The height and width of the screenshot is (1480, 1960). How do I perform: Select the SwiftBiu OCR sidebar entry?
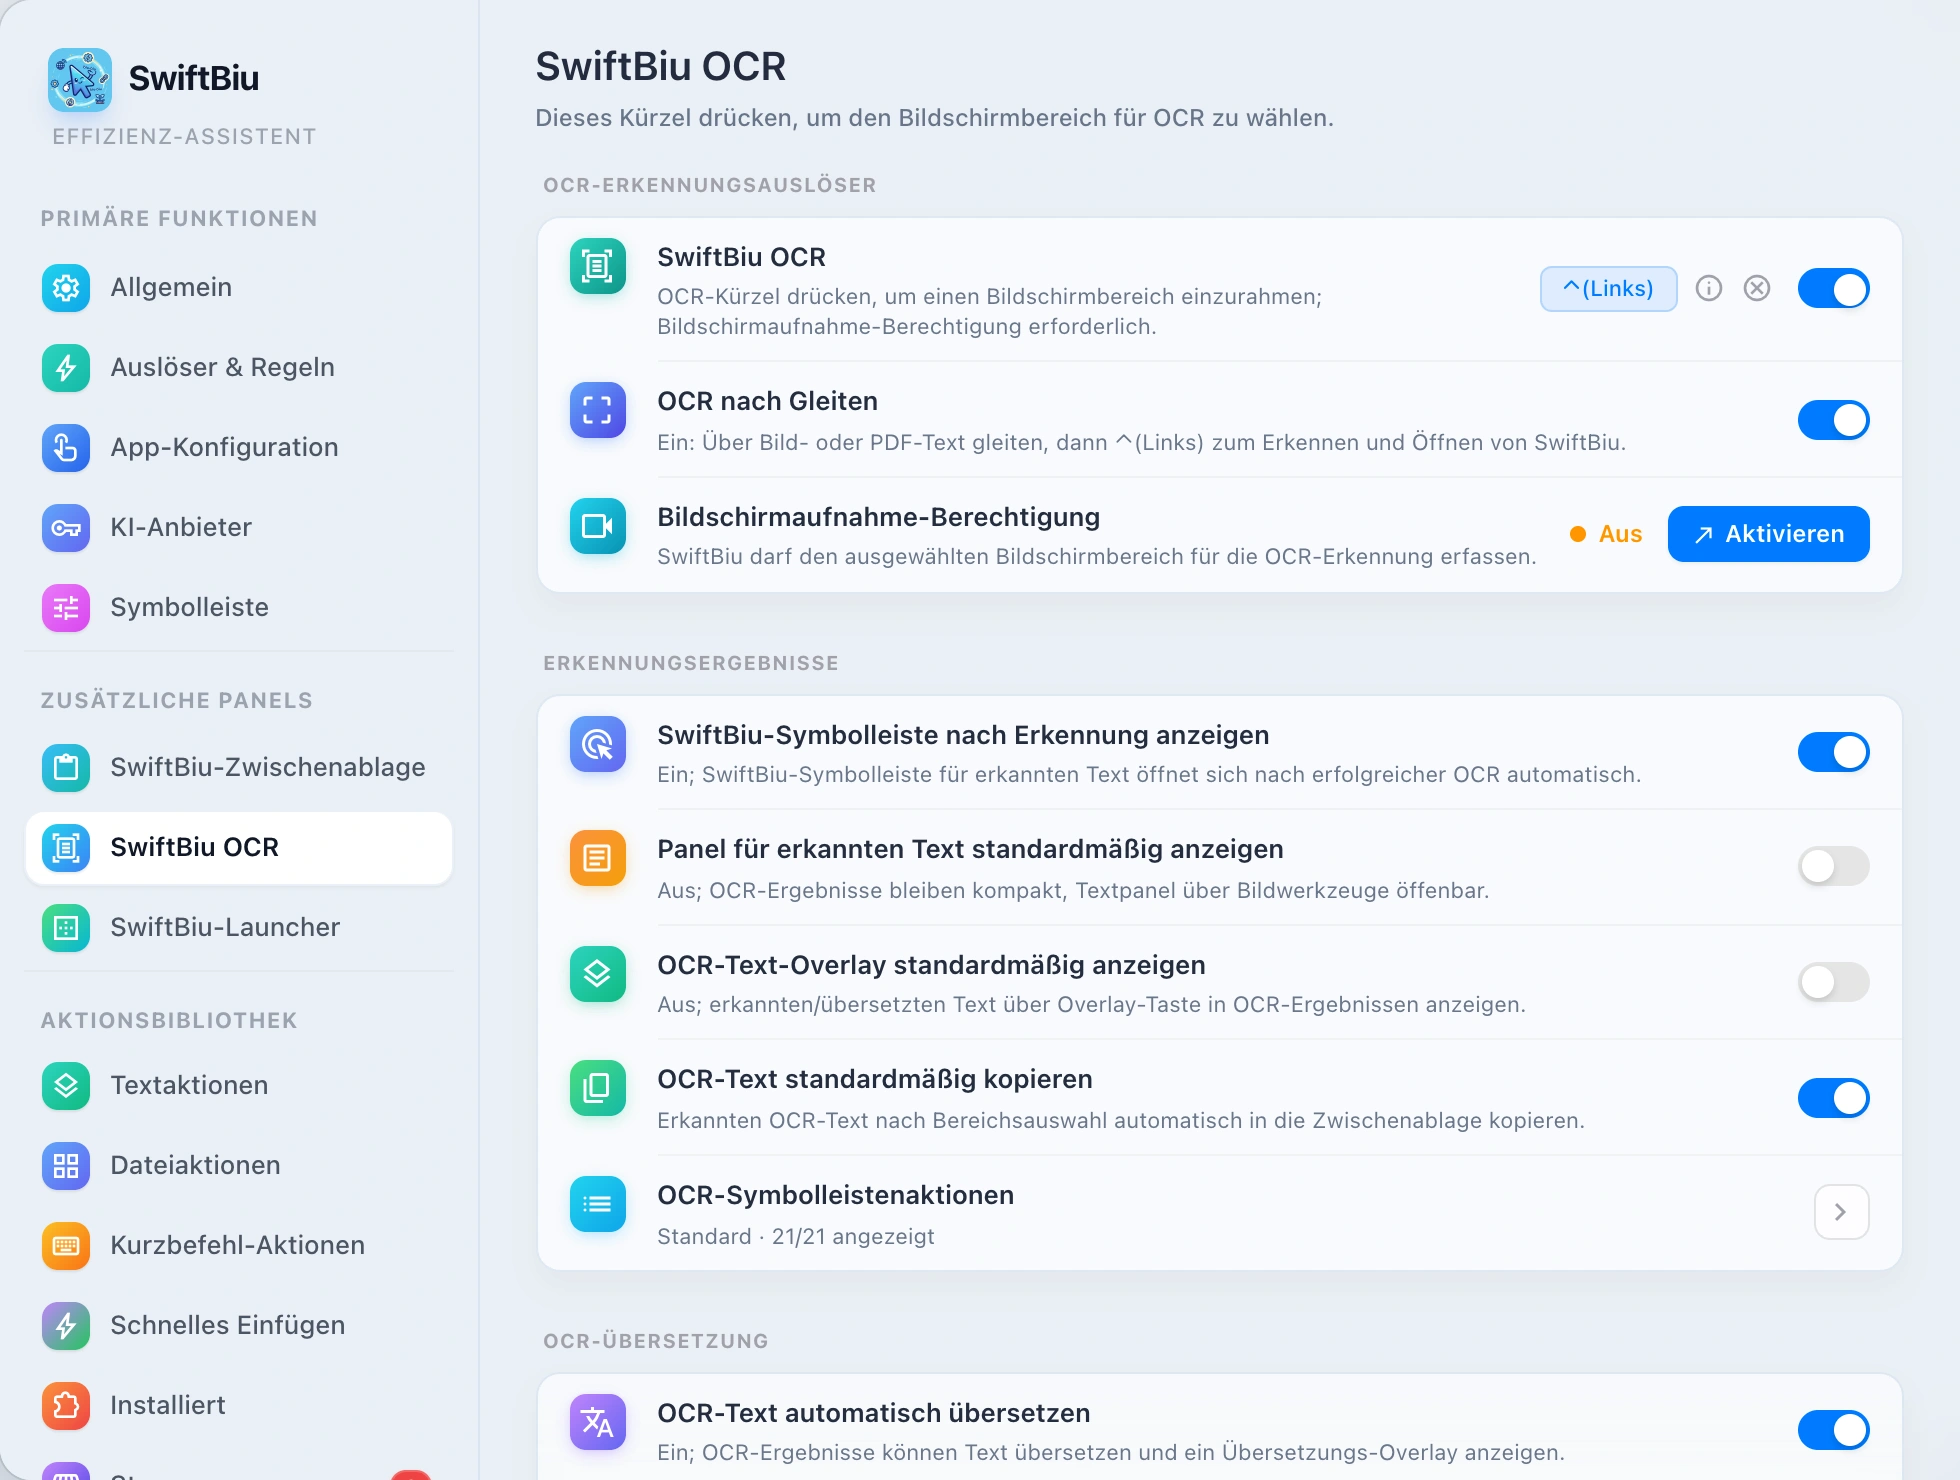(x=239, y=848)
